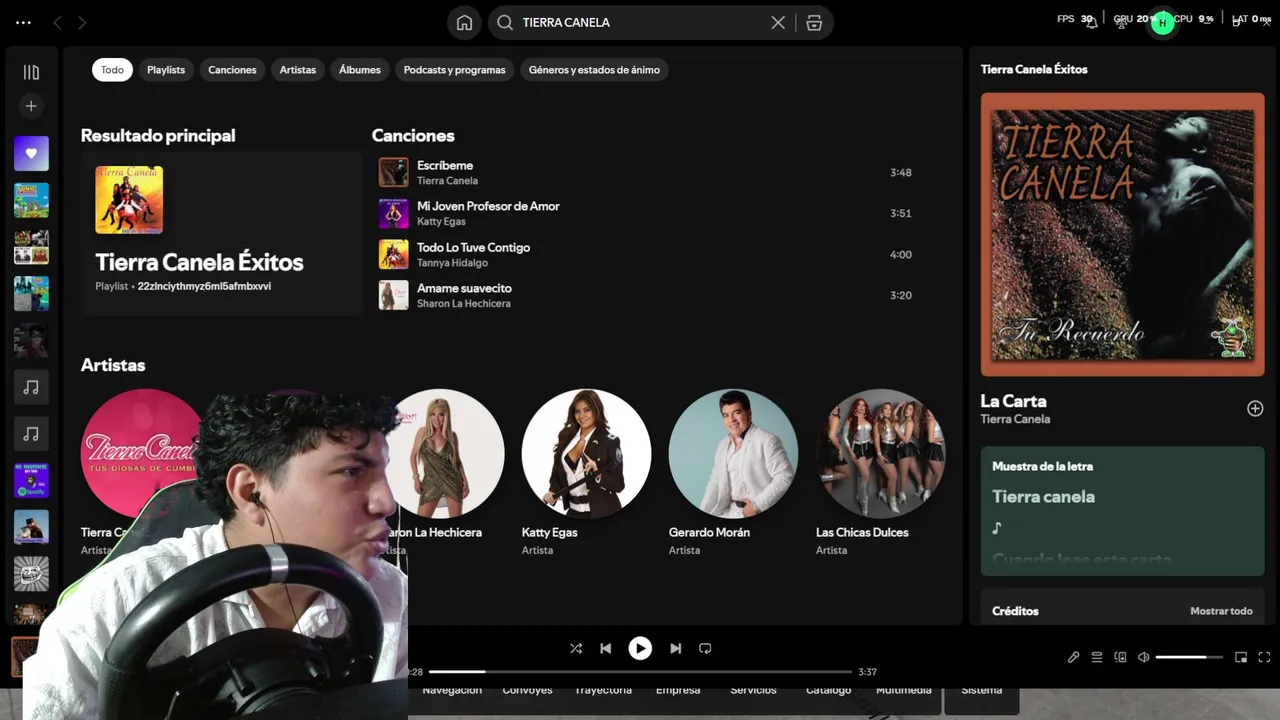Open the Browse icon beside search
The width and height of the screenshot is (1280, 720).
814,23
